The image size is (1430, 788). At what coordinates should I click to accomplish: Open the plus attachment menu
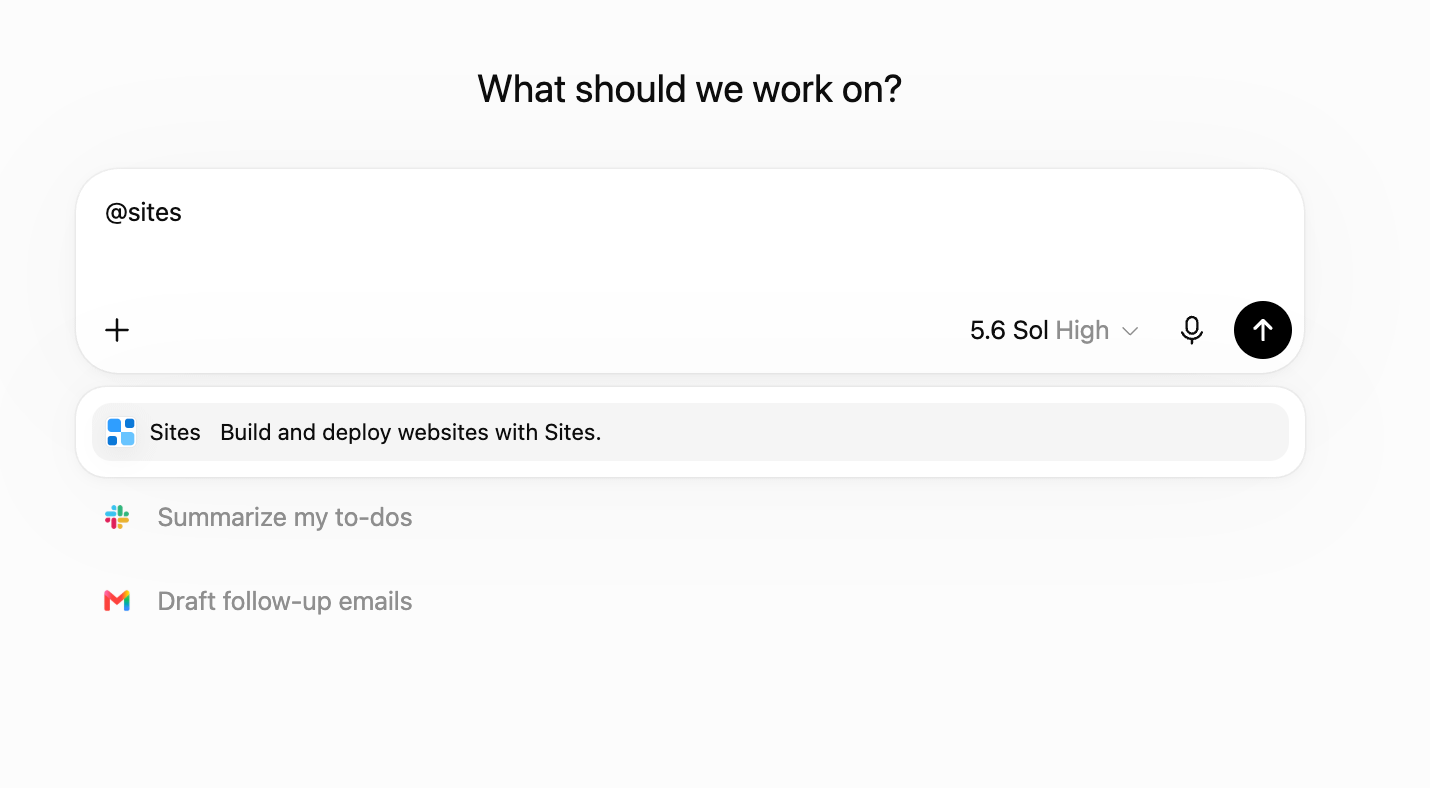[x=117, y=330]
